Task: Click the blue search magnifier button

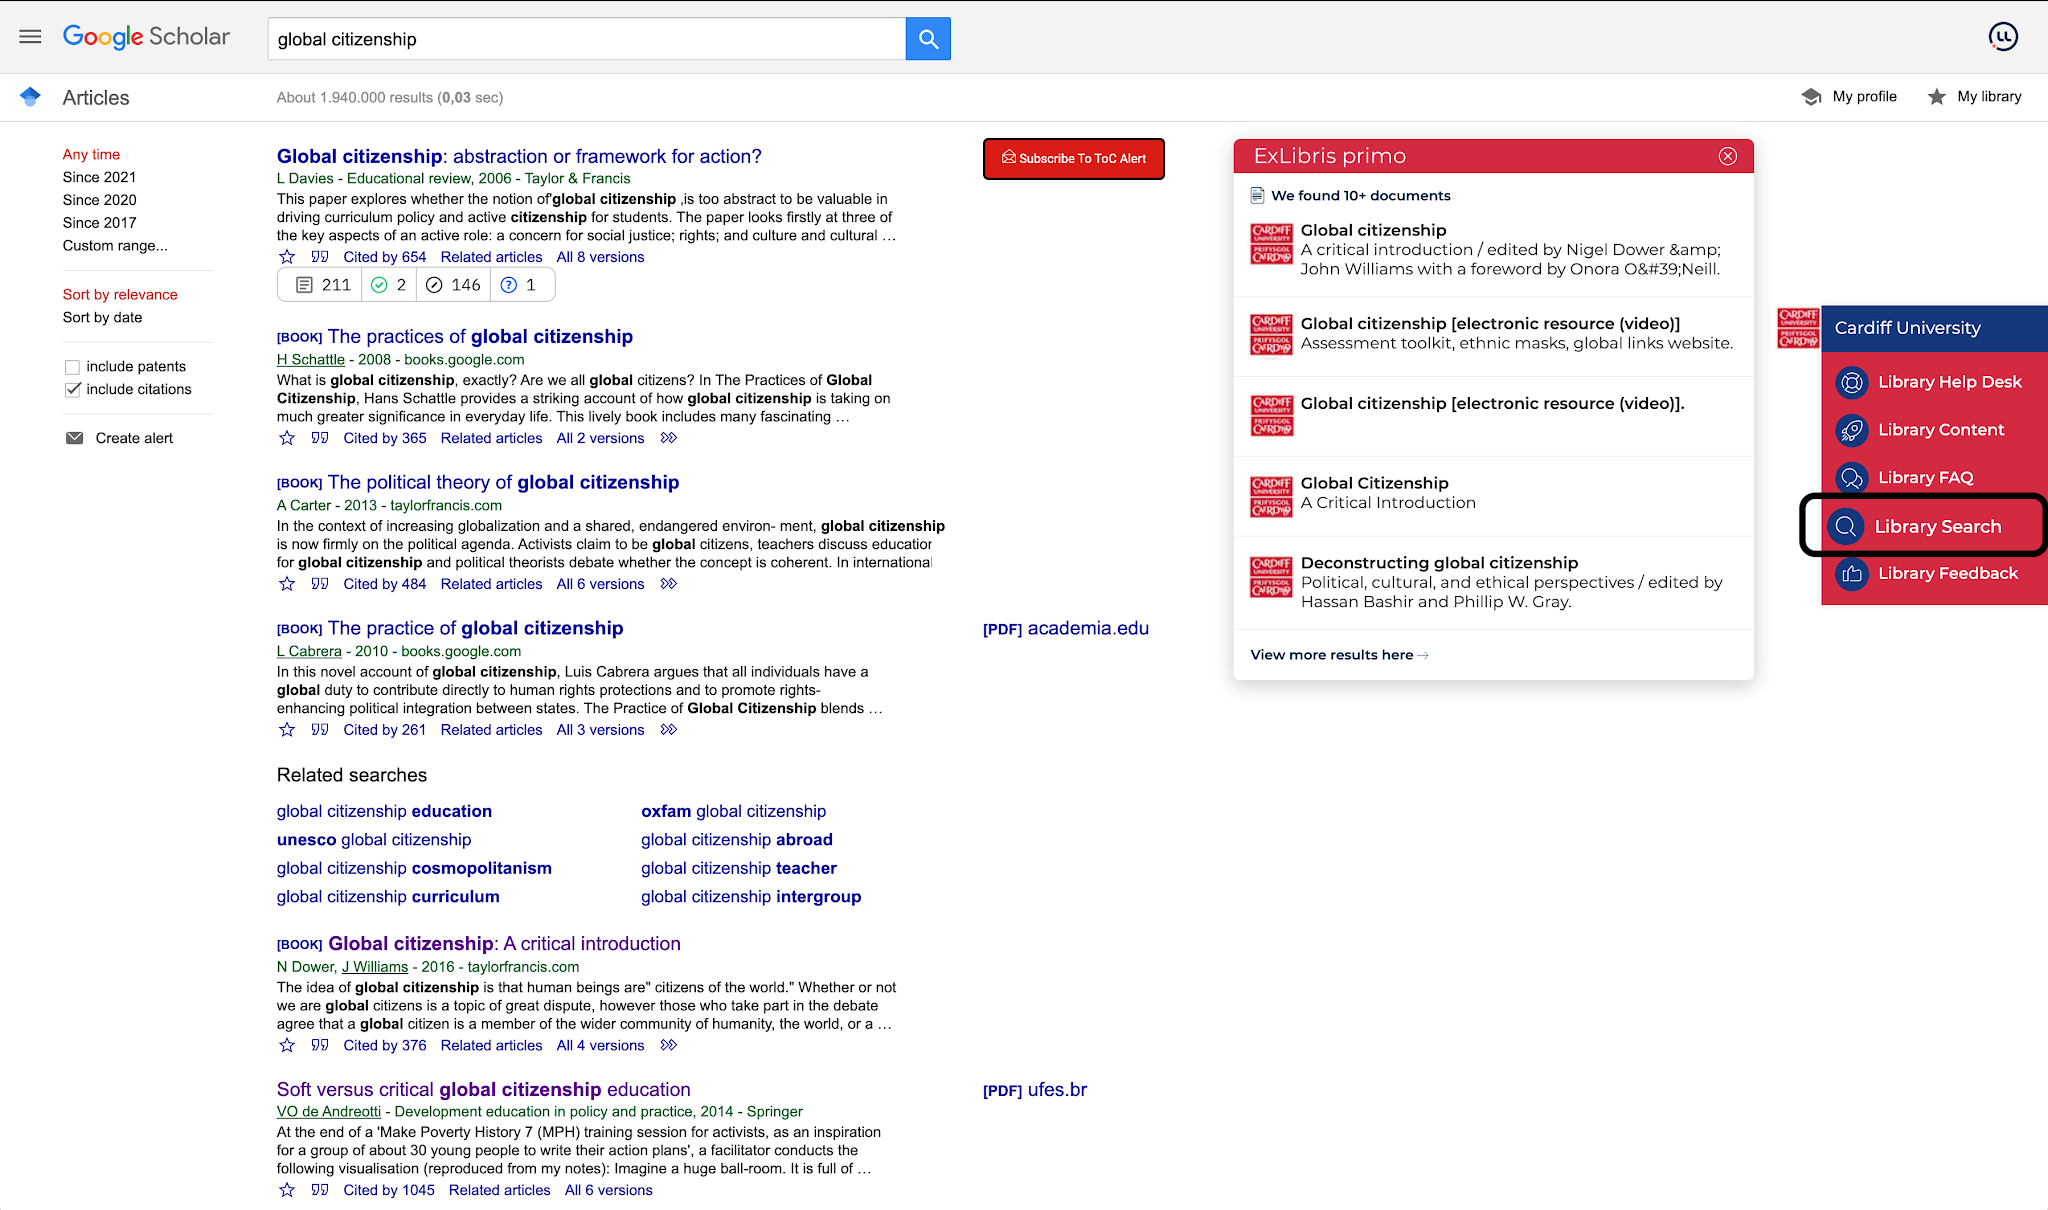Action: point(928,39)
